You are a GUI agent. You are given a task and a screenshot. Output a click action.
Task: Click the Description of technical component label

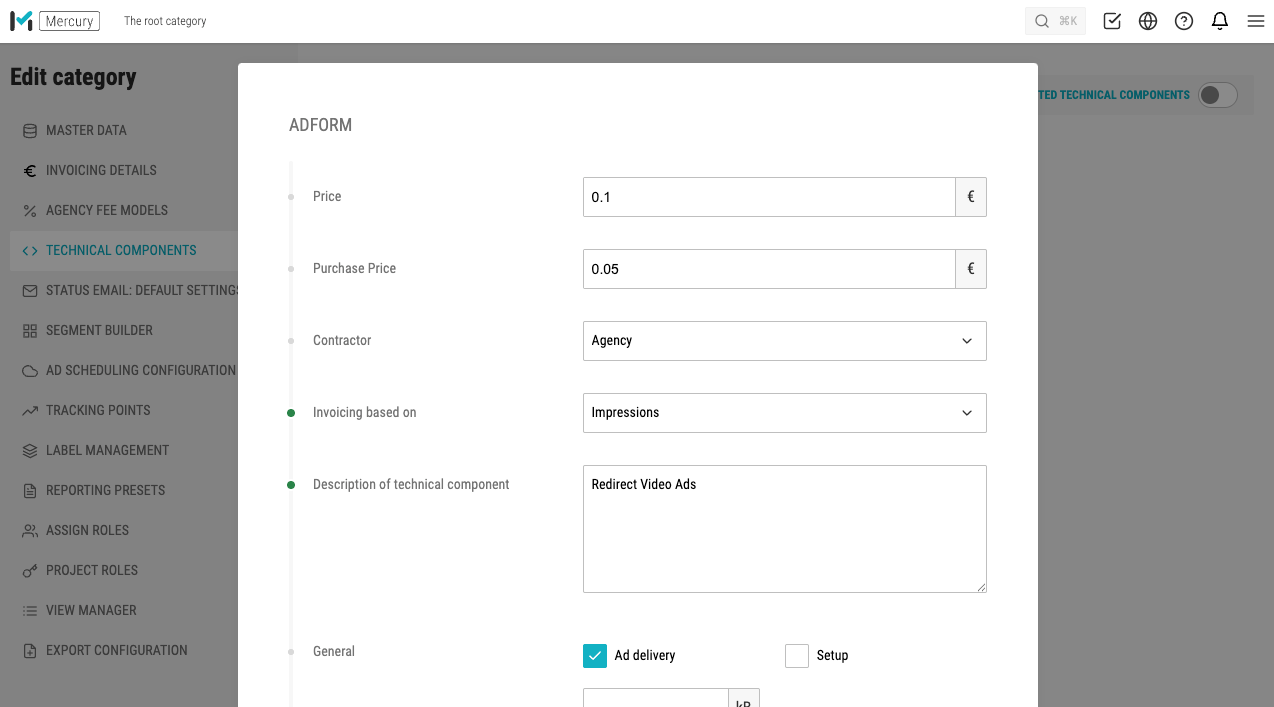pyautogui.click(x=411, y=484)
